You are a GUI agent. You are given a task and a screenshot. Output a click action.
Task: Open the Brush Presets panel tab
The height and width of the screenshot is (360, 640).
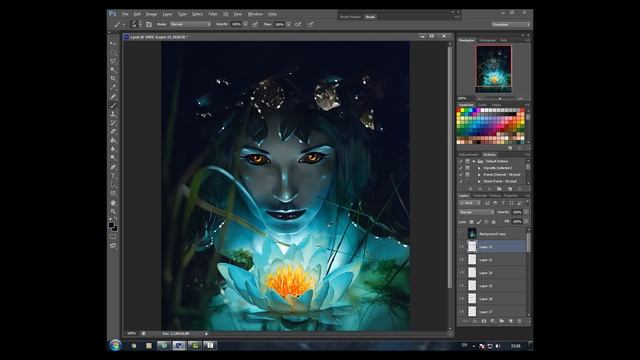point(350,17)
